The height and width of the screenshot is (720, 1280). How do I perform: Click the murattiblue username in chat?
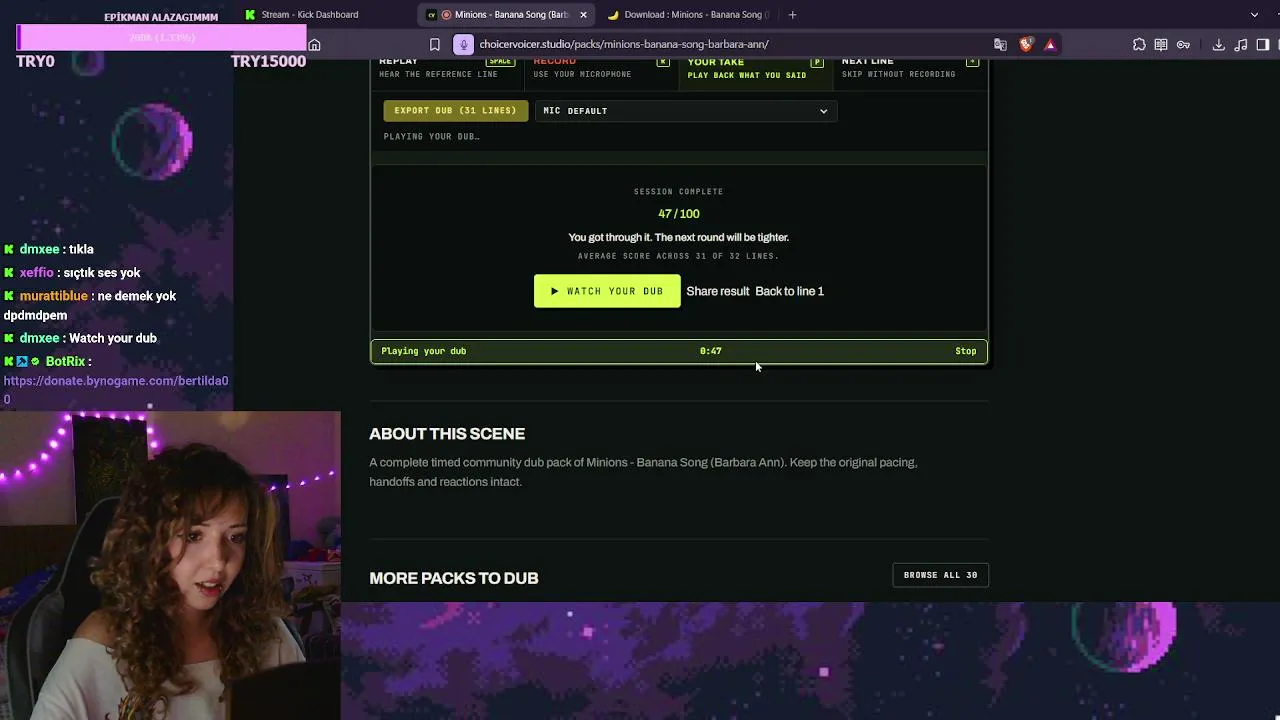54,296
